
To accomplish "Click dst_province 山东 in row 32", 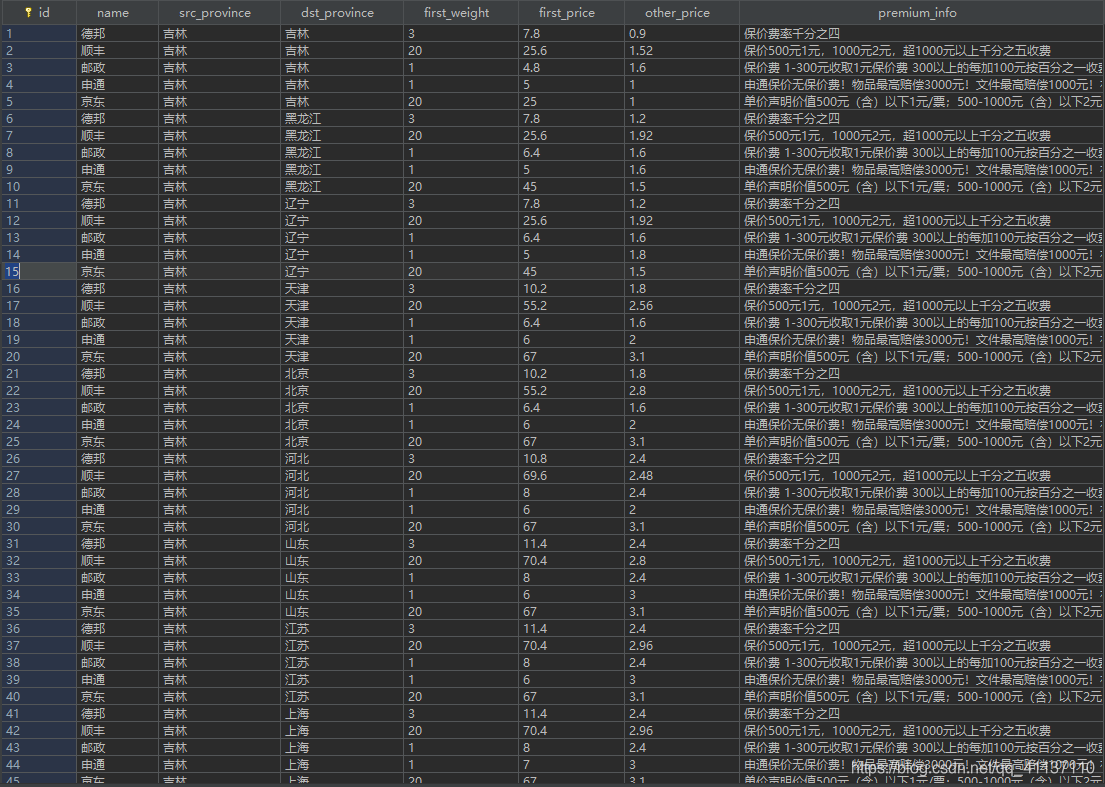I will (x=342, y=561).
